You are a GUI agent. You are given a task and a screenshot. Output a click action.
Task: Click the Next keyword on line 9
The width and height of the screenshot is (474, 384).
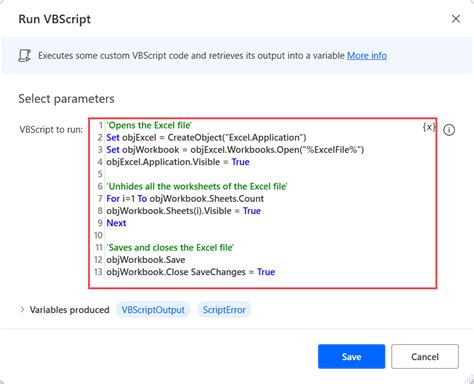click(x=116, y=223)
